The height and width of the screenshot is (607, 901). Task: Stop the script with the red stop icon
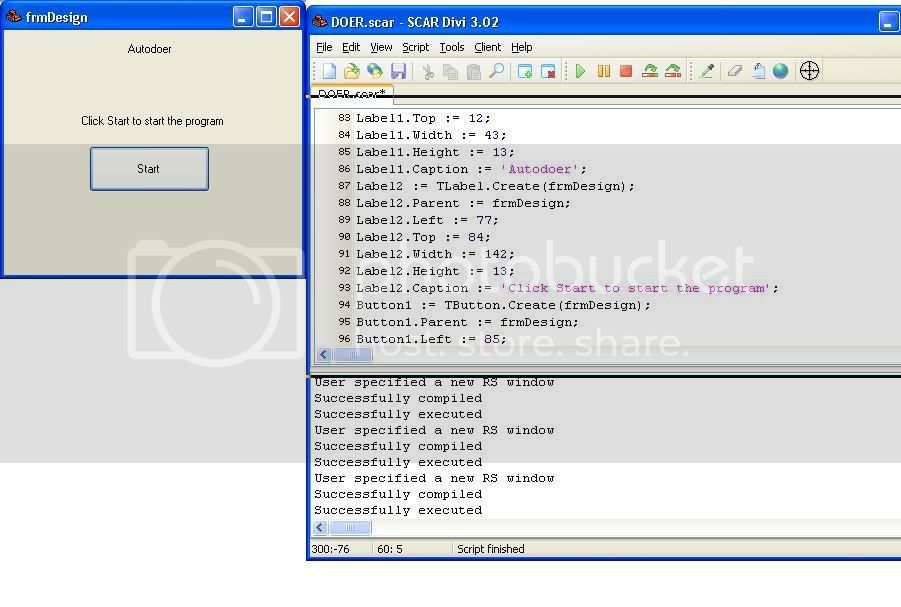(x=626, y=71)
